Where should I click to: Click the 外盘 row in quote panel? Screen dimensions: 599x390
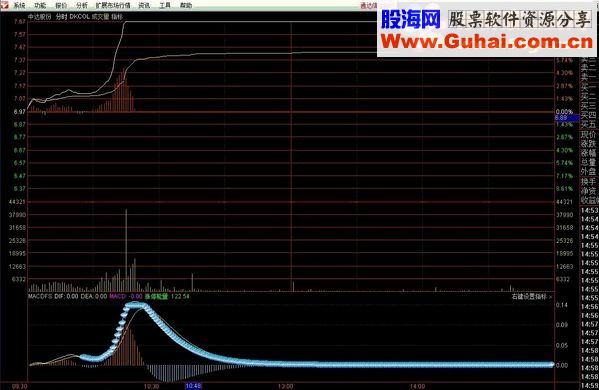pyautogui.click(x=588, y=172)
